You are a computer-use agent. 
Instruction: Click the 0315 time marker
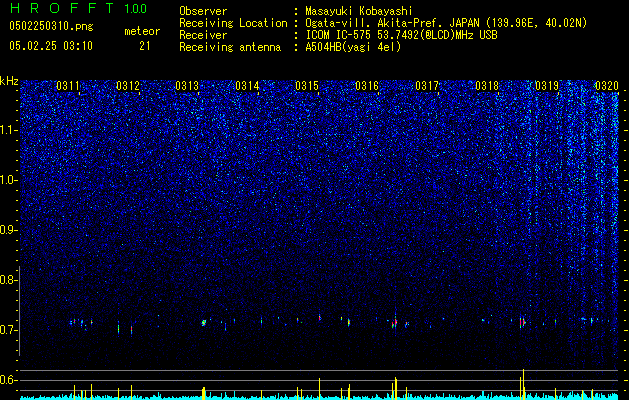(x=307, y=86)
